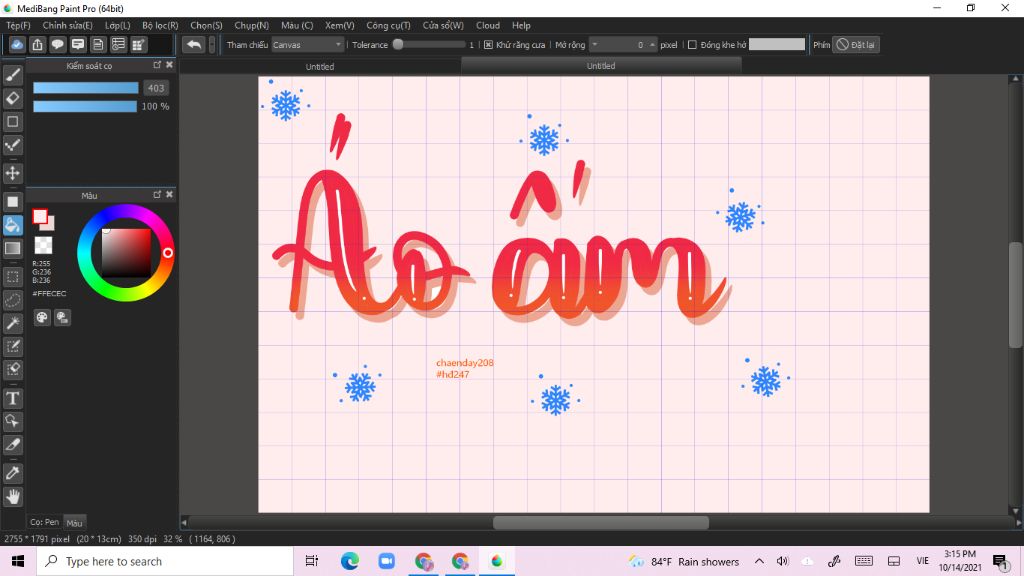Viewport: 1024px width, 576px height.
Task: Open the Tệp(F) menu
Action: click(x=18, y=25)
